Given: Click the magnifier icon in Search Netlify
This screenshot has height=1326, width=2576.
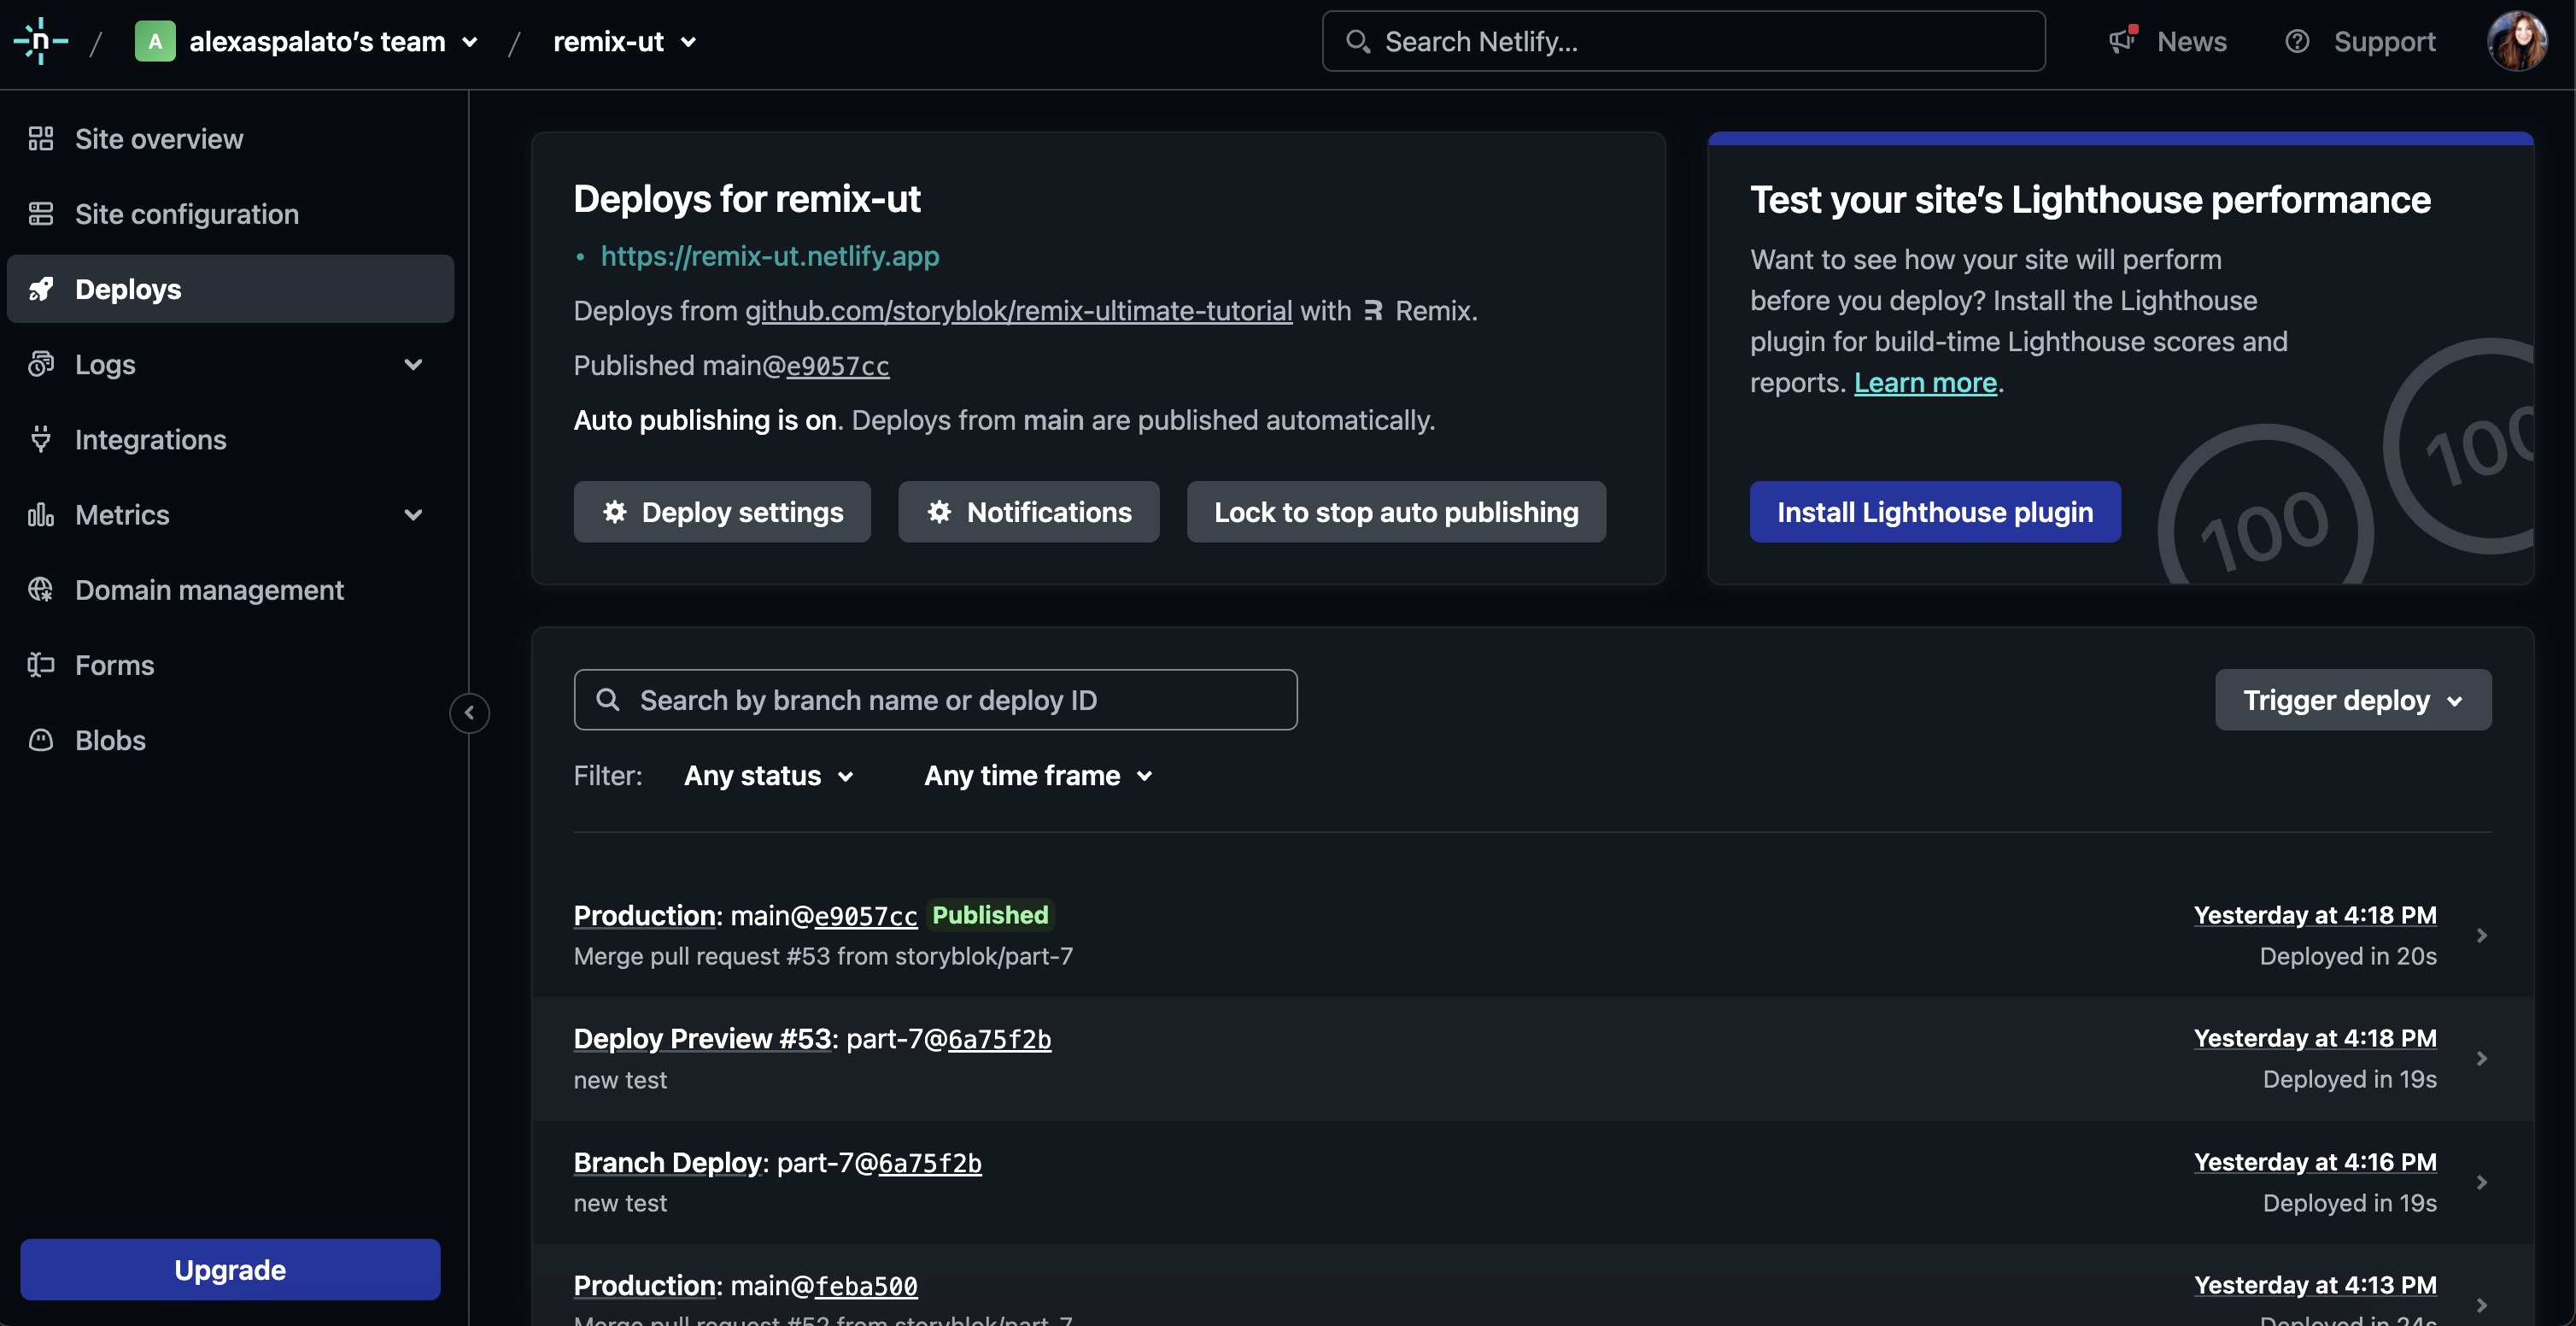Looking at the screenshot, I should point(1357,41).
